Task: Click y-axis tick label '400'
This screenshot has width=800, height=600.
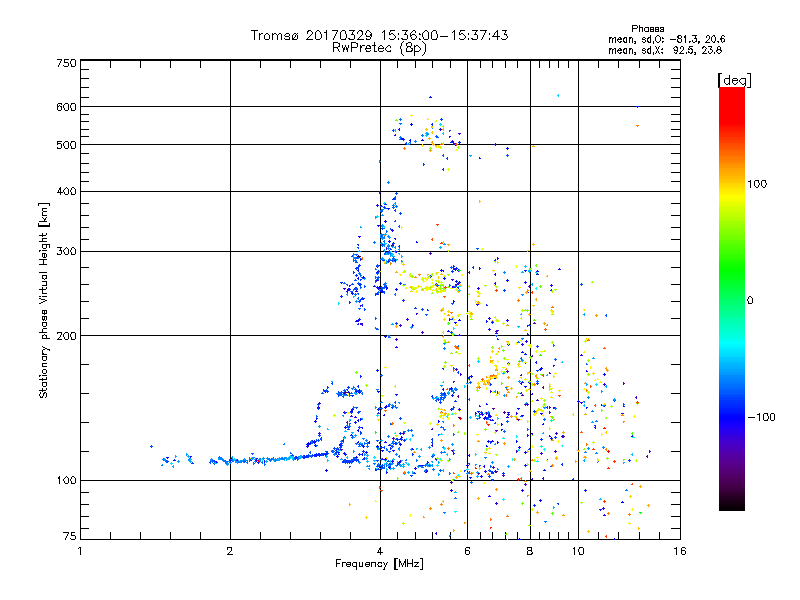Action: 66,191
